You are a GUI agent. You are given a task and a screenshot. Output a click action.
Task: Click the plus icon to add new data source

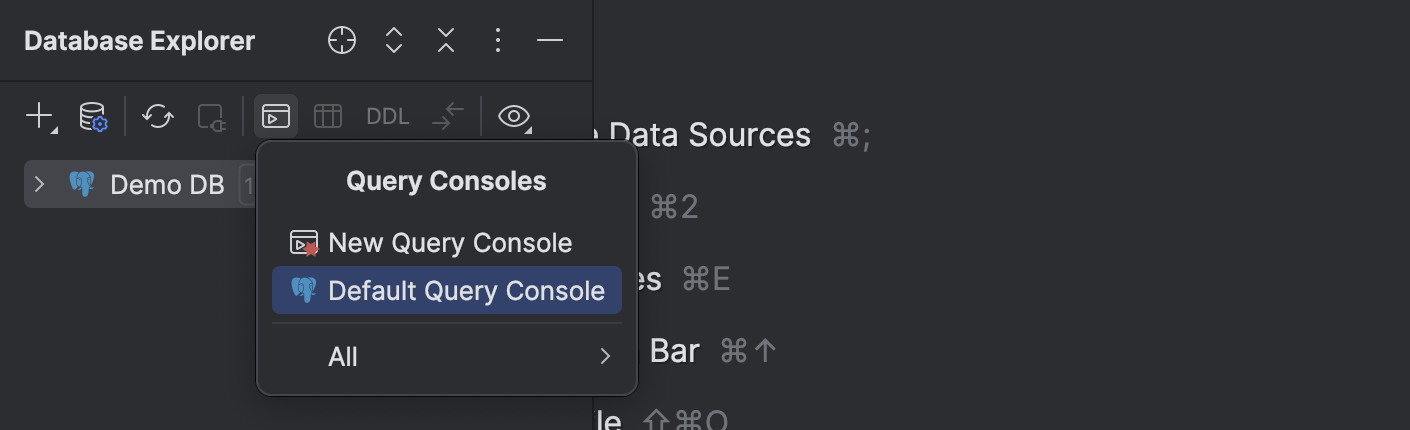[x=40, y=116]
